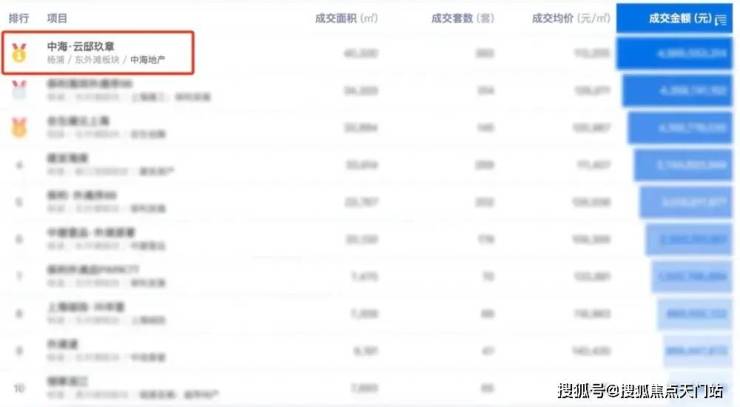The height and width of the screenshot is (407, 740).
Task: Click the 东外滩板块 area text
Action: [97, 60]
